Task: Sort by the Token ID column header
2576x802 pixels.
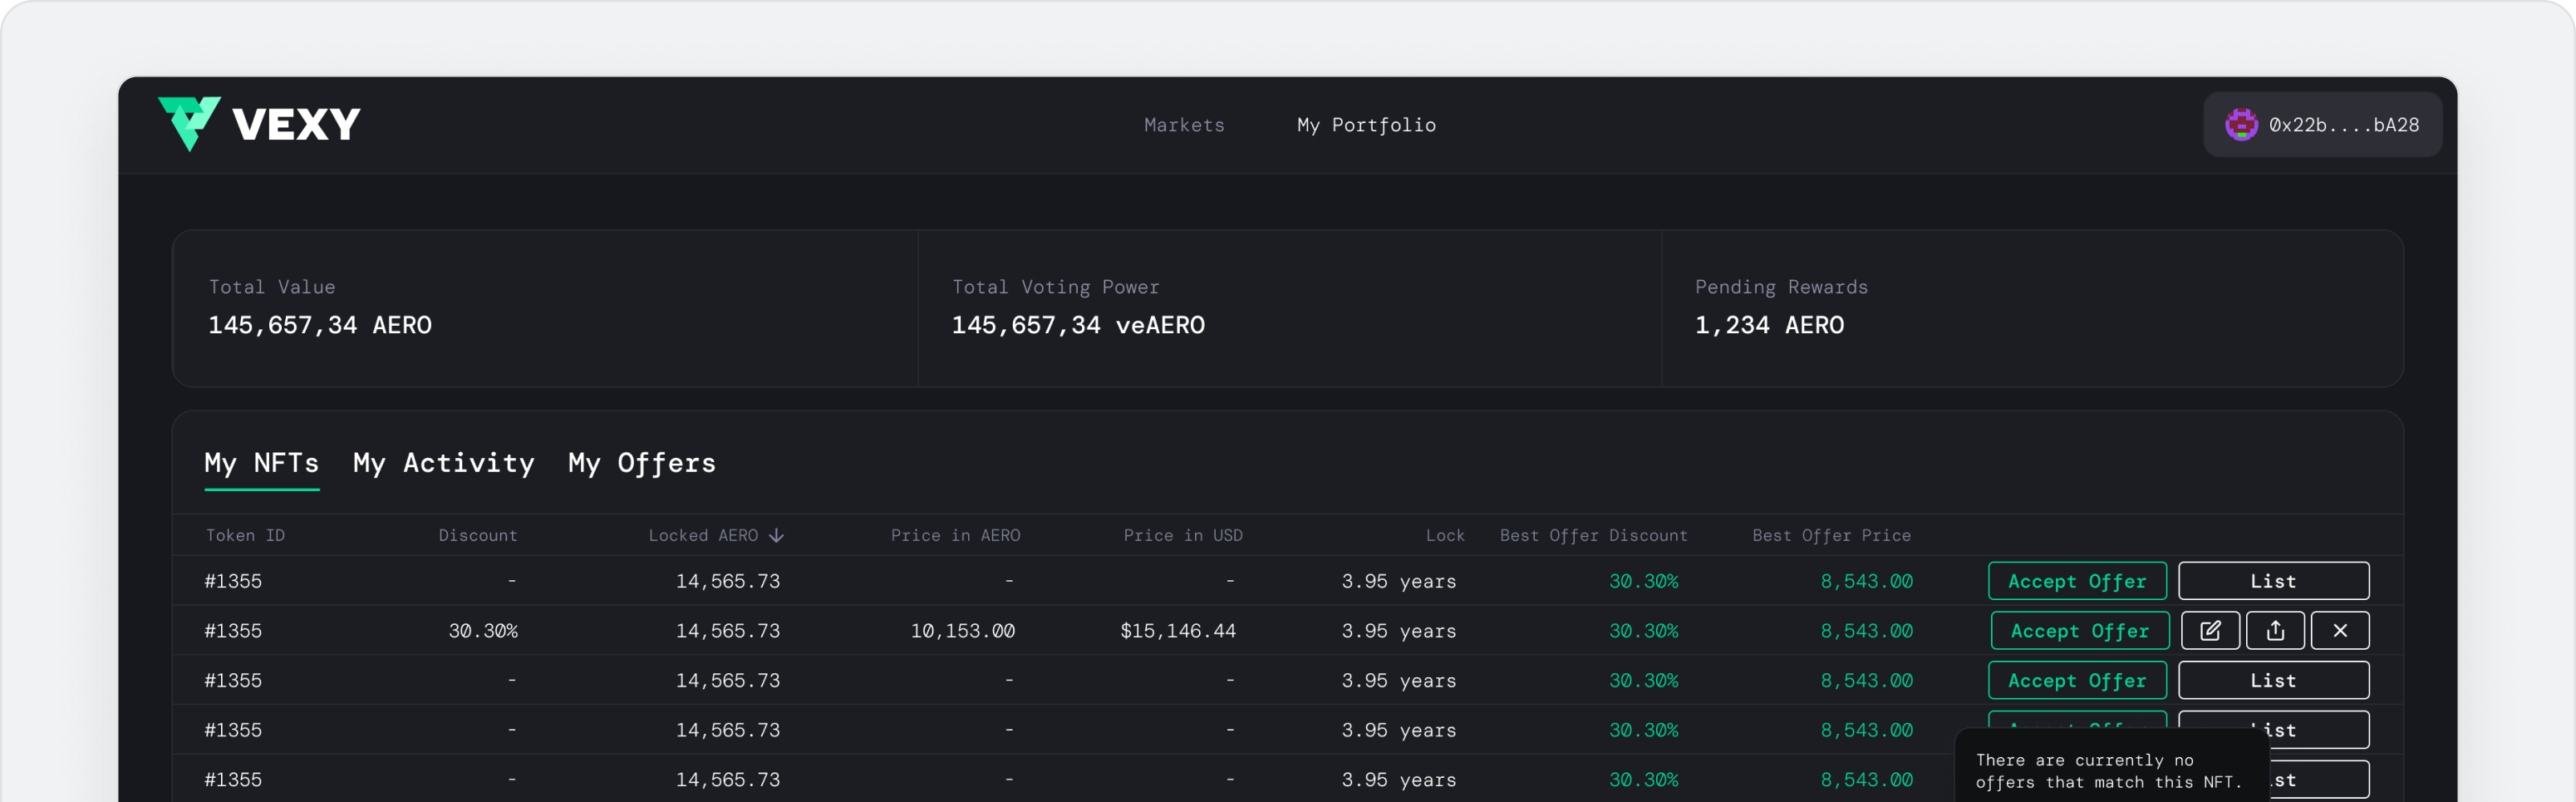Action: (x=245, y=535)
